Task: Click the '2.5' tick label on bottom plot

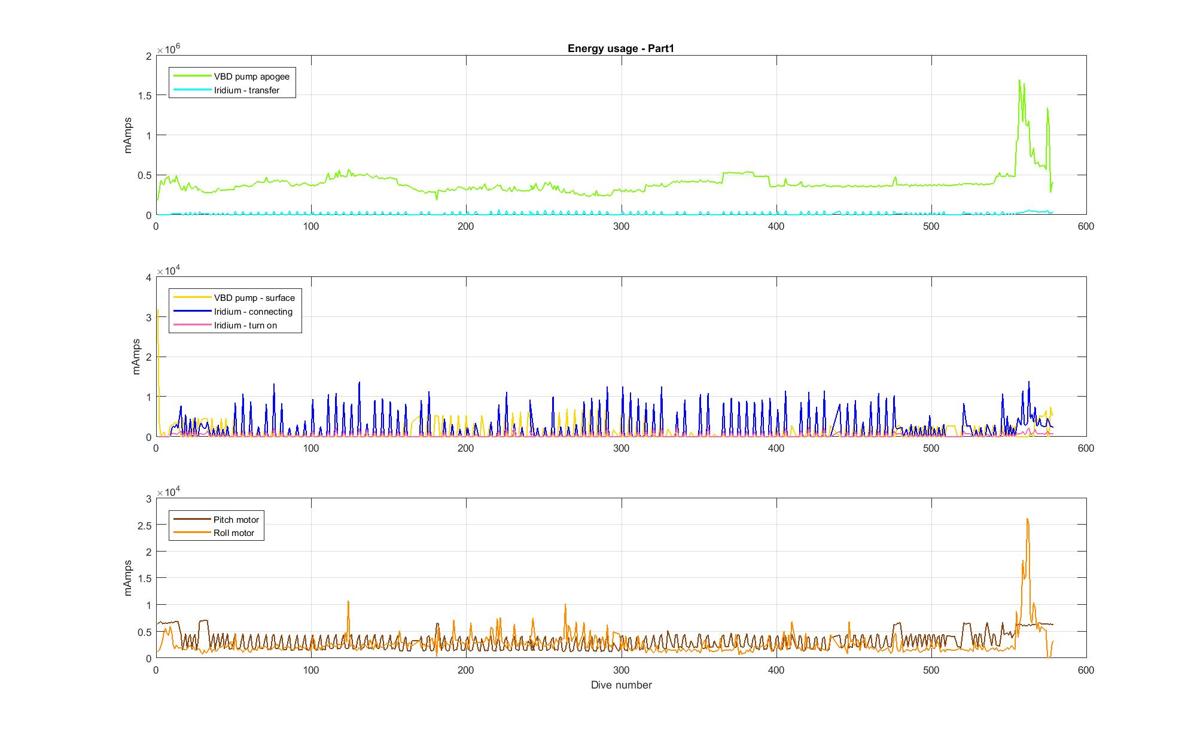Action: pos(144,525)
